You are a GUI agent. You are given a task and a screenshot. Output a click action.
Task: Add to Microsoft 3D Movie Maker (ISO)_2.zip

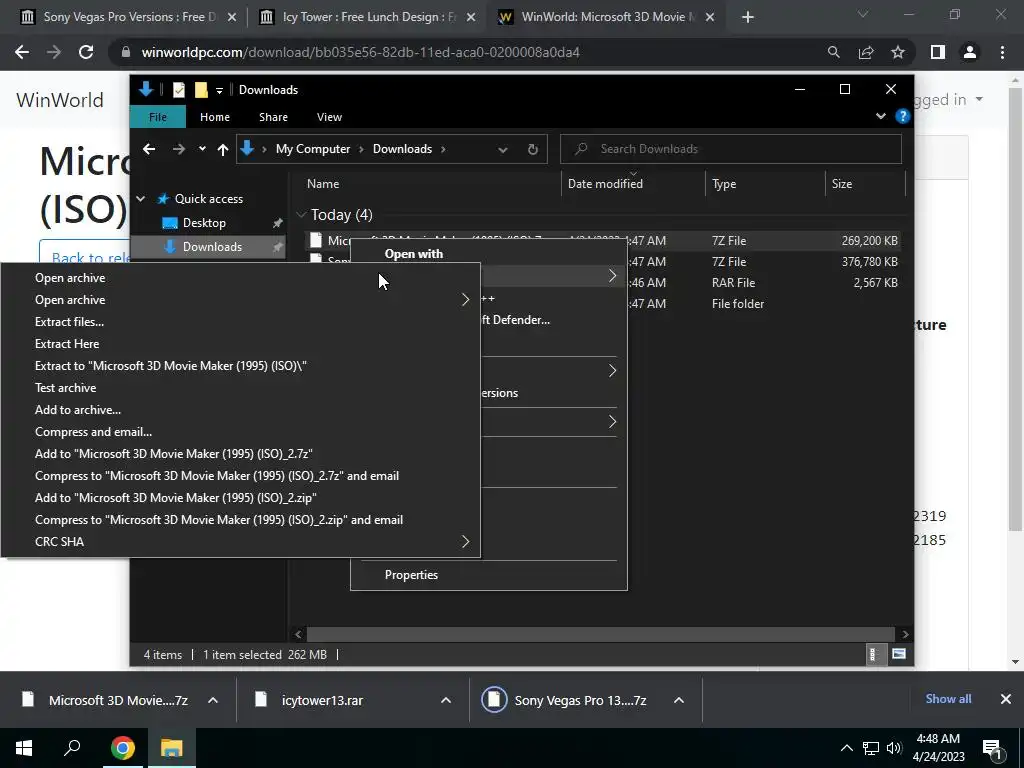pyautogui.click(x=240, y=498)
